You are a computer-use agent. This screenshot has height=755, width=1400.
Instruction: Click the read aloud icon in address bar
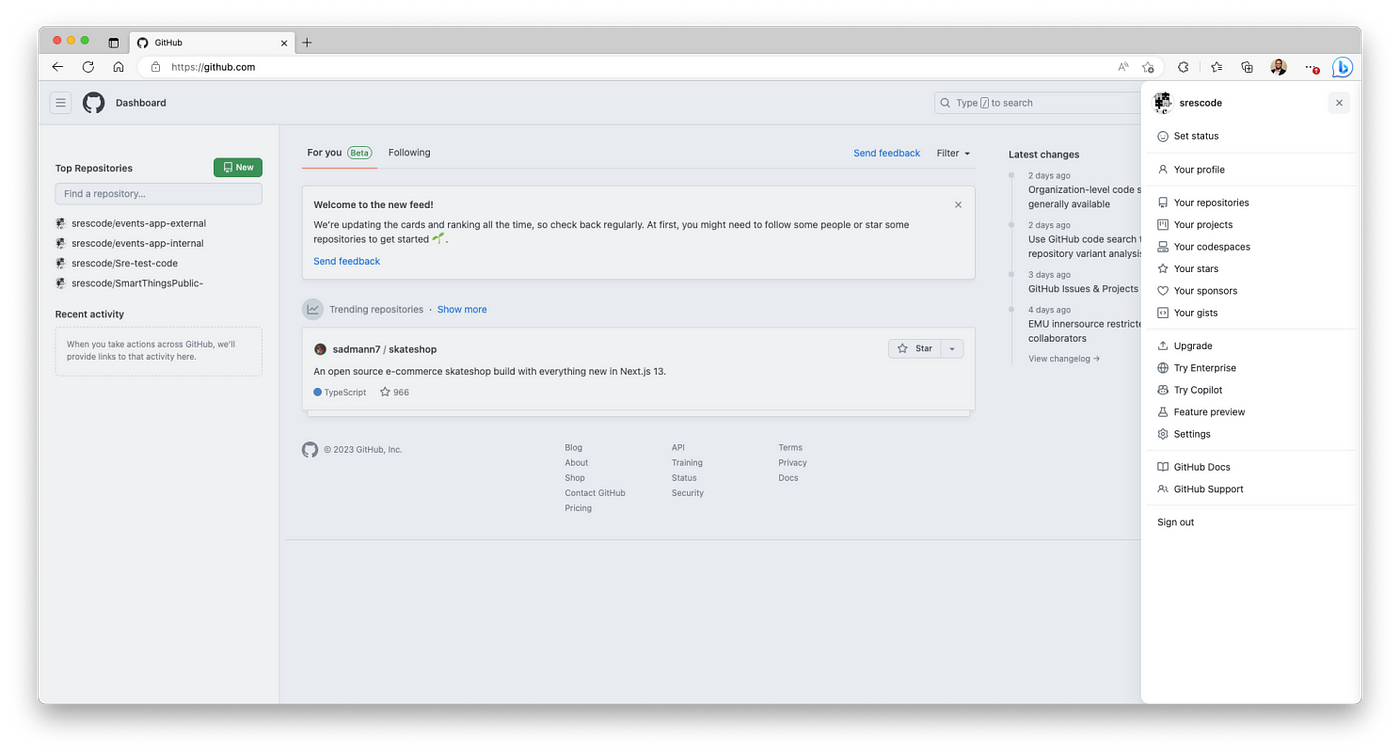click(x=1123, y=67)
